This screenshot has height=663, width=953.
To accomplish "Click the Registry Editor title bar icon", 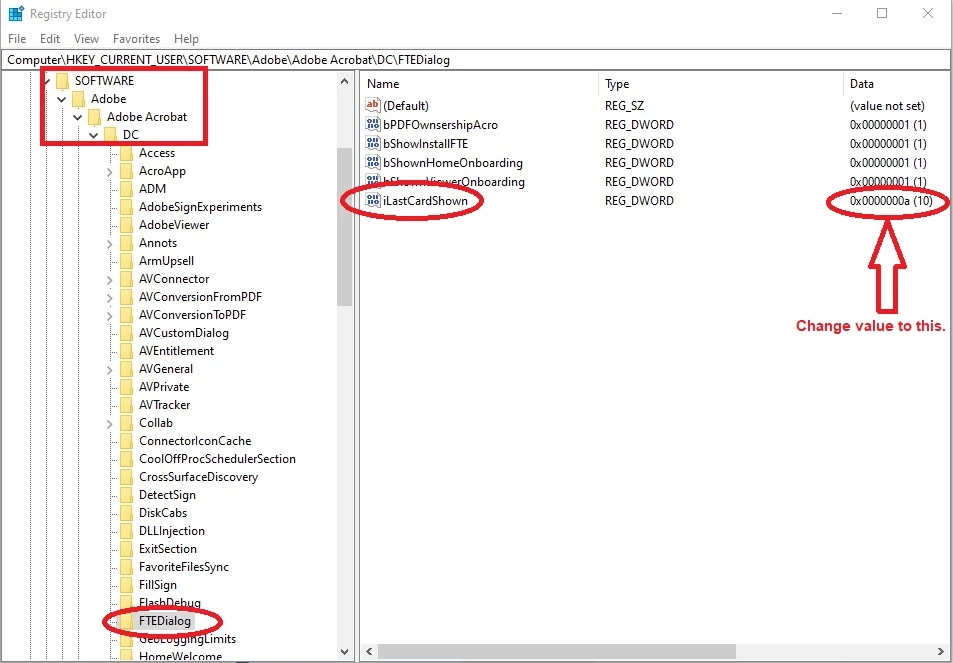I will (16, 13).
